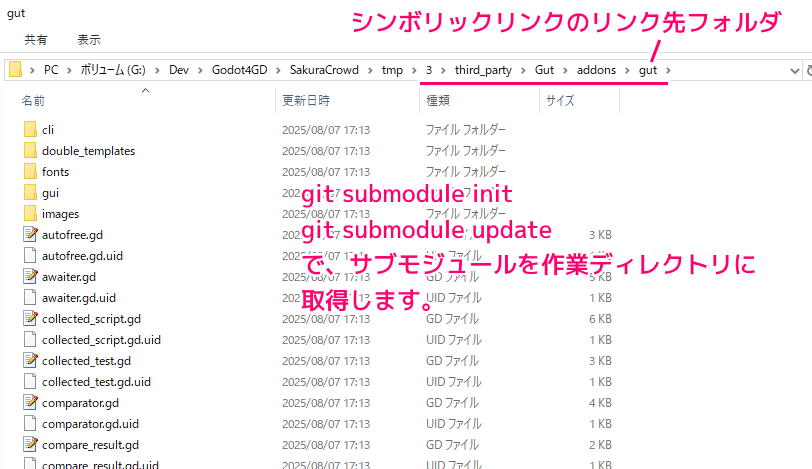Sort files by 名前 column header
Screen dimensions: 812x469
(34, 101)
